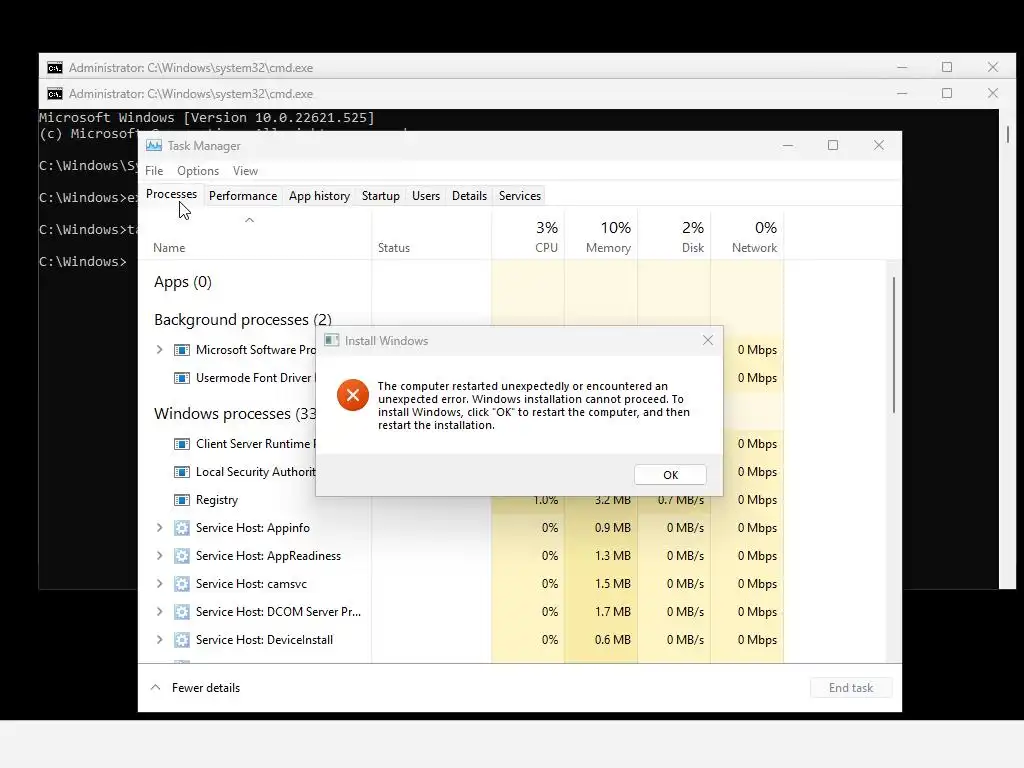Click the cmd icon of the front command prompt window
Image resolution: width=1024 pixels, height=768 pixels.
[55, 94]
